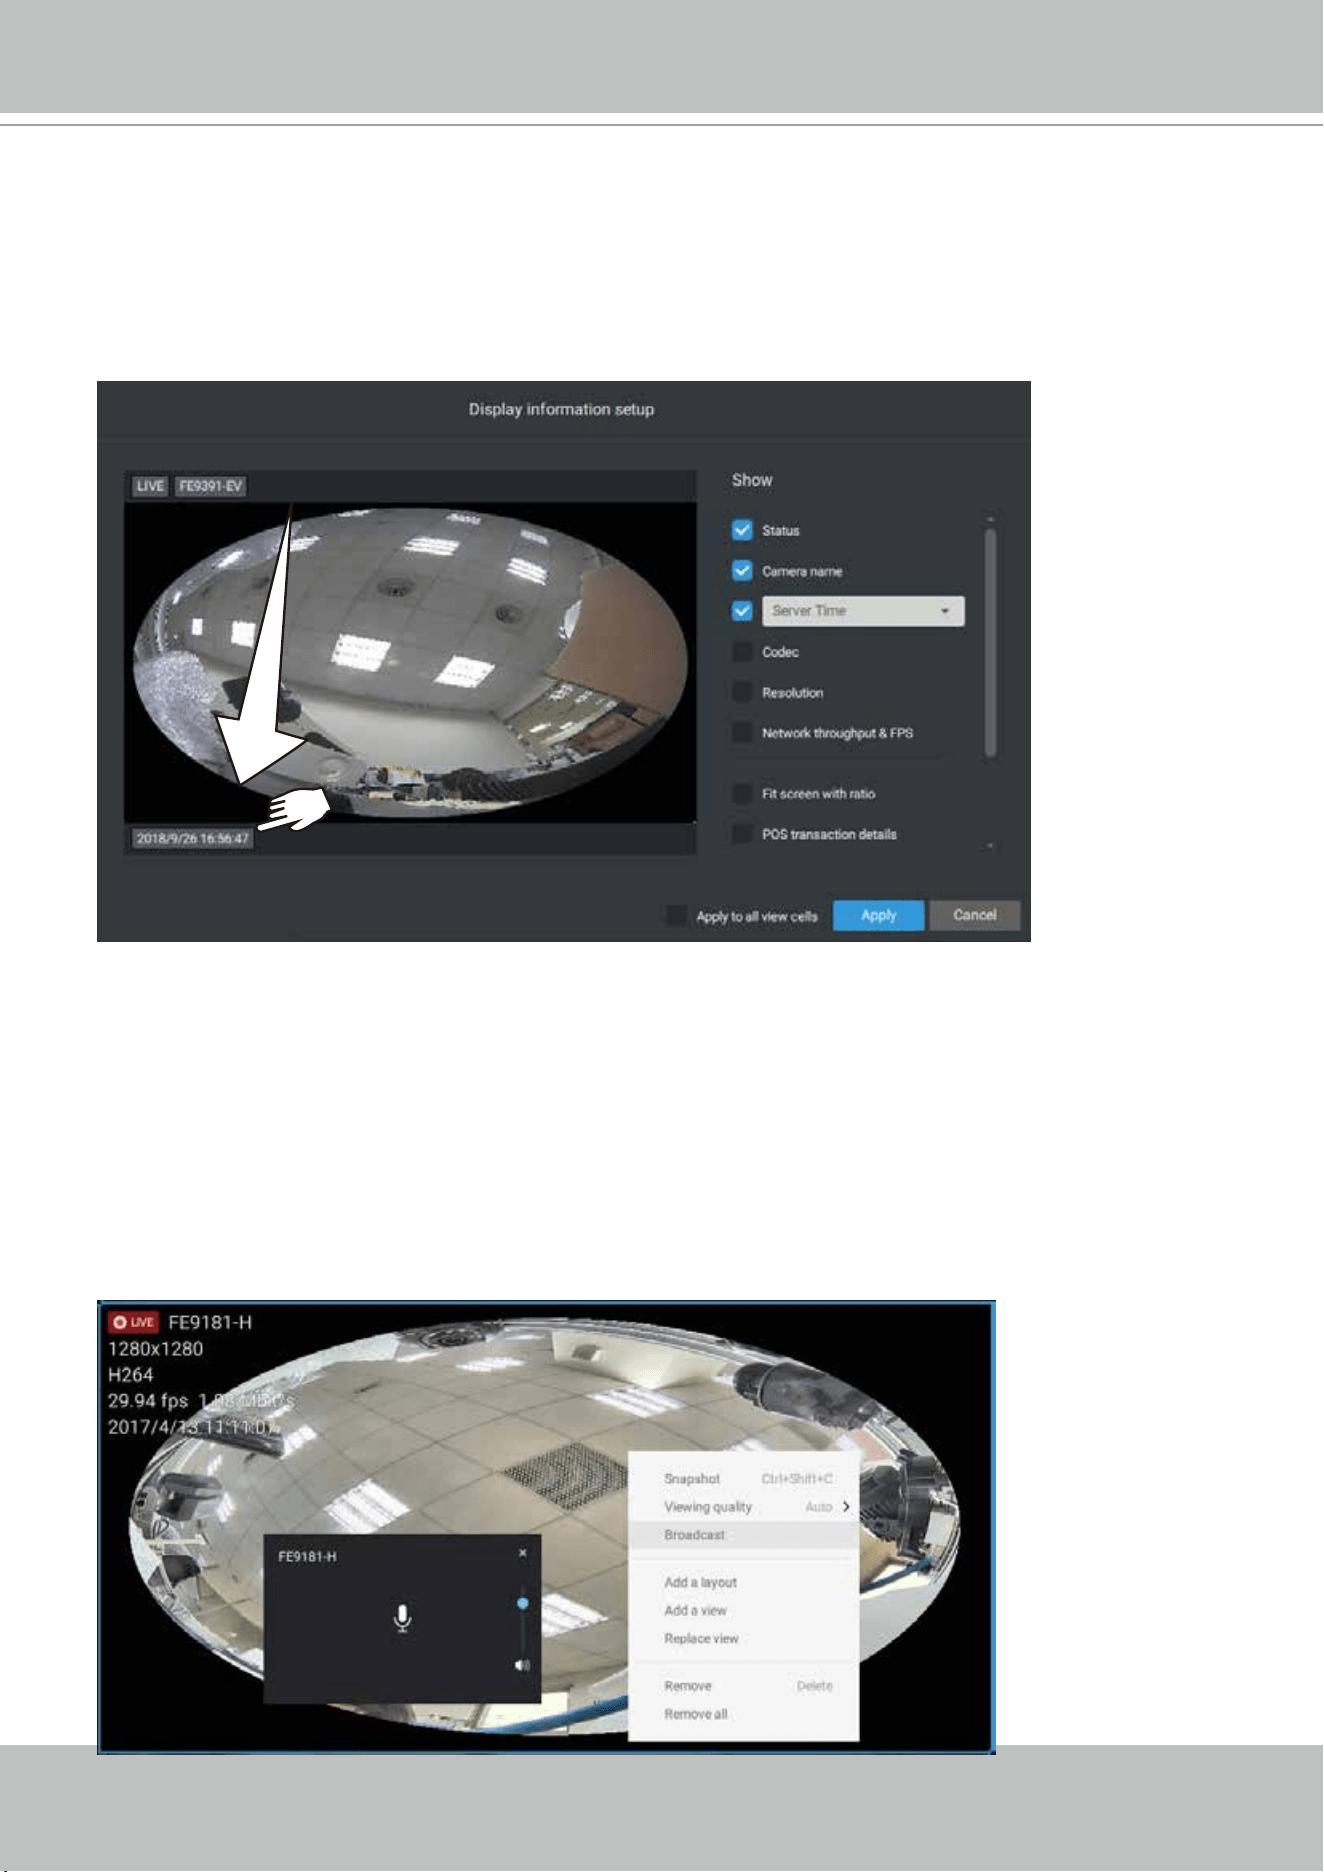The width and height of the screenshot is (1324, 1872).
Task: Close the FE9181-H broadcast panel
Action: point(523,1553)
